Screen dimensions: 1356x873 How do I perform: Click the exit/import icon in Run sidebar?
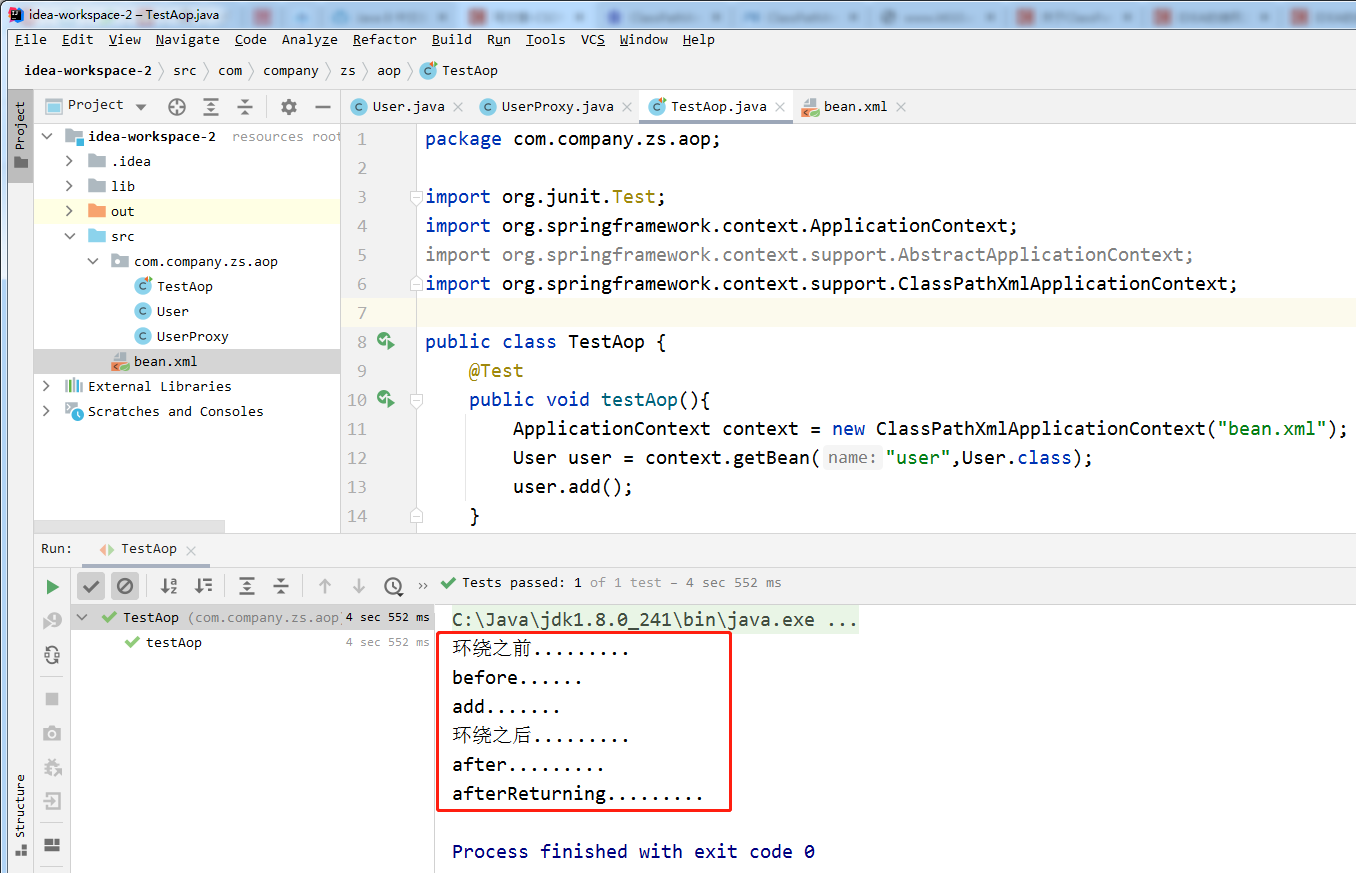click(x=53, y=801)
